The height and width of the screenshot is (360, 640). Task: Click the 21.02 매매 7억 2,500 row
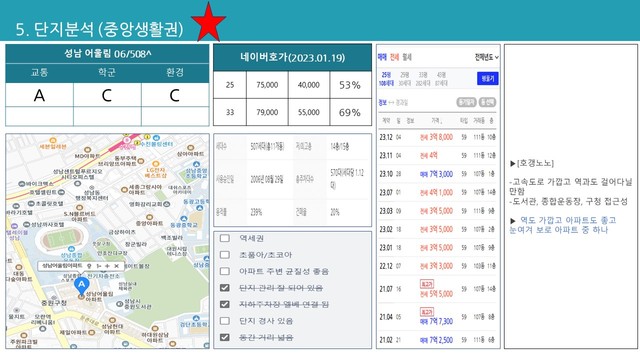438,340
